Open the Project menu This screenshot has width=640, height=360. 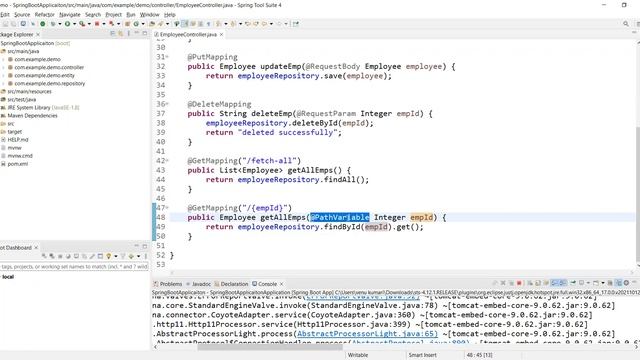[113, 14]
